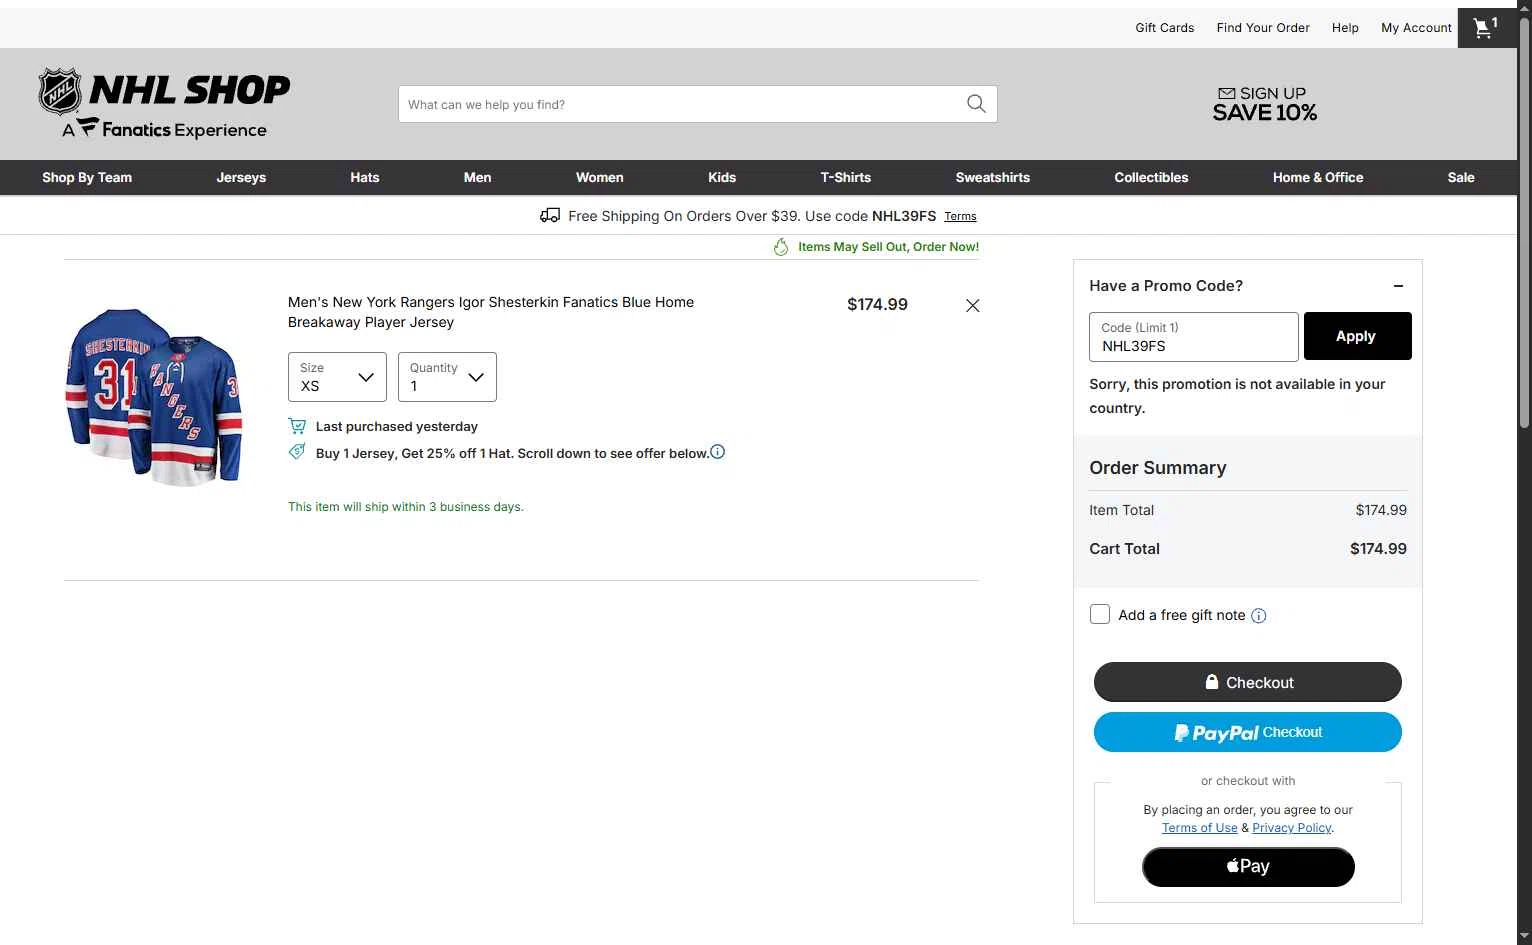Click the jersey price $174.99
The height and width of the screenshot is (945, 1532).
click(877, 305)
